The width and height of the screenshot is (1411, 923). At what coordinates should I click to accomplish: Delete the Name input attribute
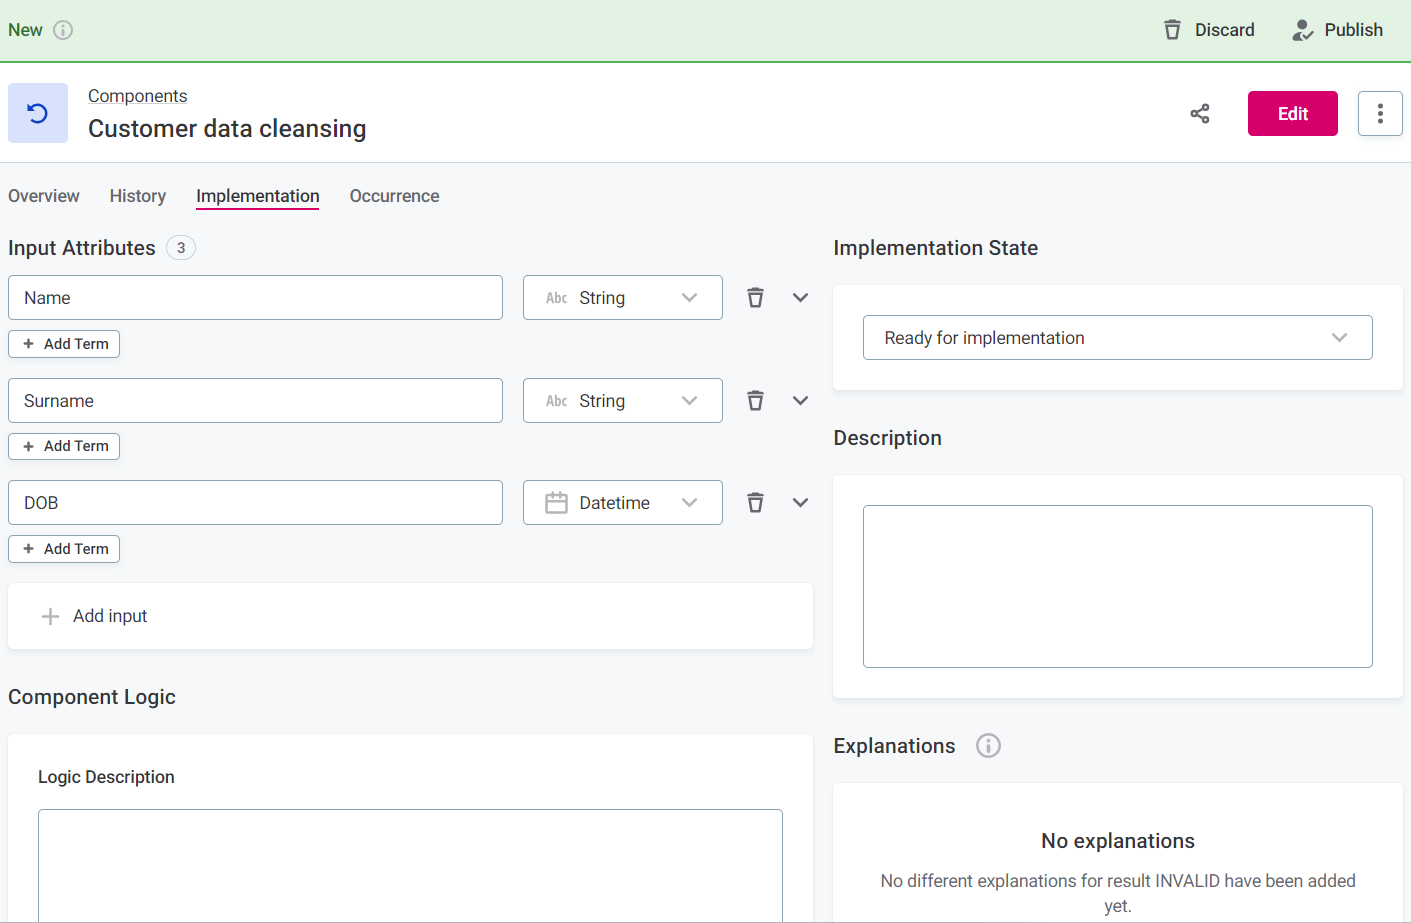tap(755, 298)
